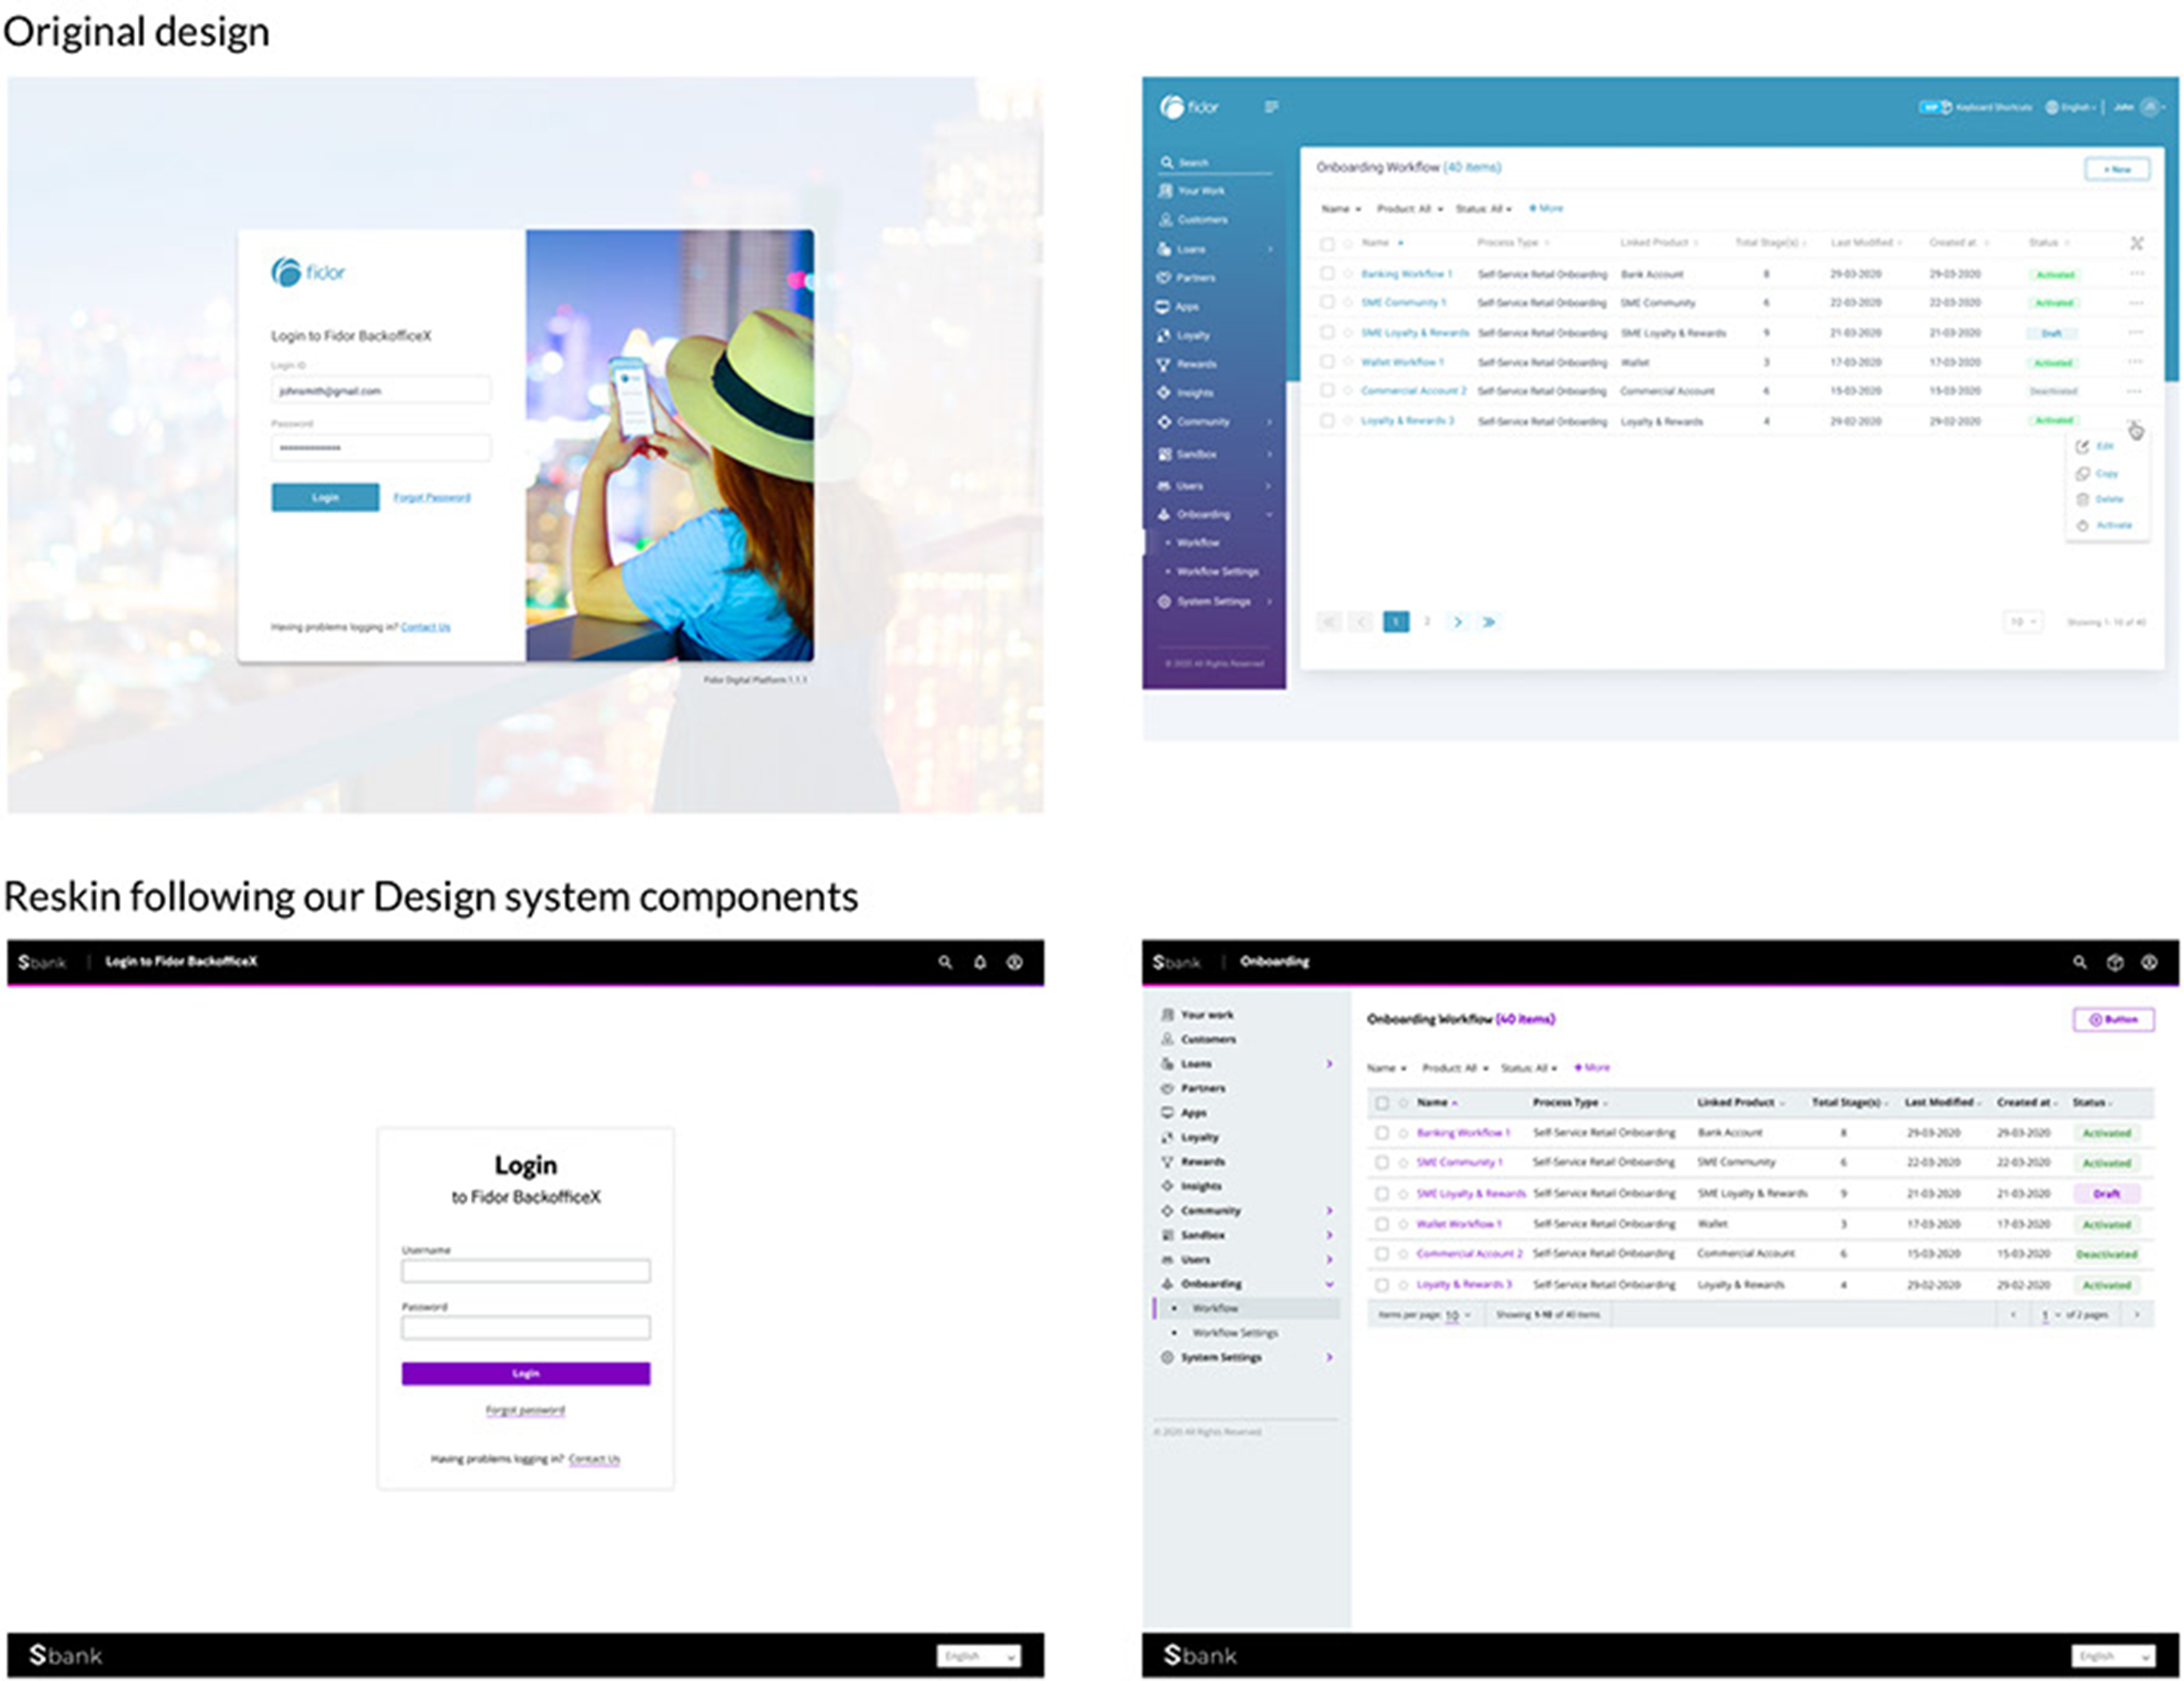The image size is (2184, 1681).
Task: Star the SME Community 1 row in Sbank table
Action: pyautogui.click(x=1403, y=1163)
